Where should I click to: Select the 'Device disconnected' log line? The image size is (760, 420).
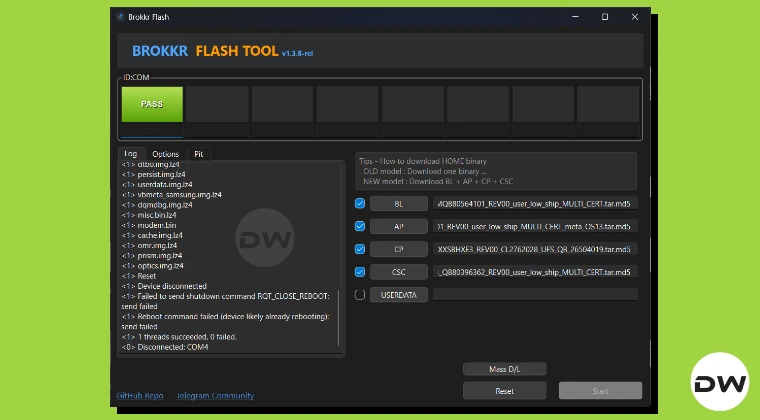coord(164,286)
